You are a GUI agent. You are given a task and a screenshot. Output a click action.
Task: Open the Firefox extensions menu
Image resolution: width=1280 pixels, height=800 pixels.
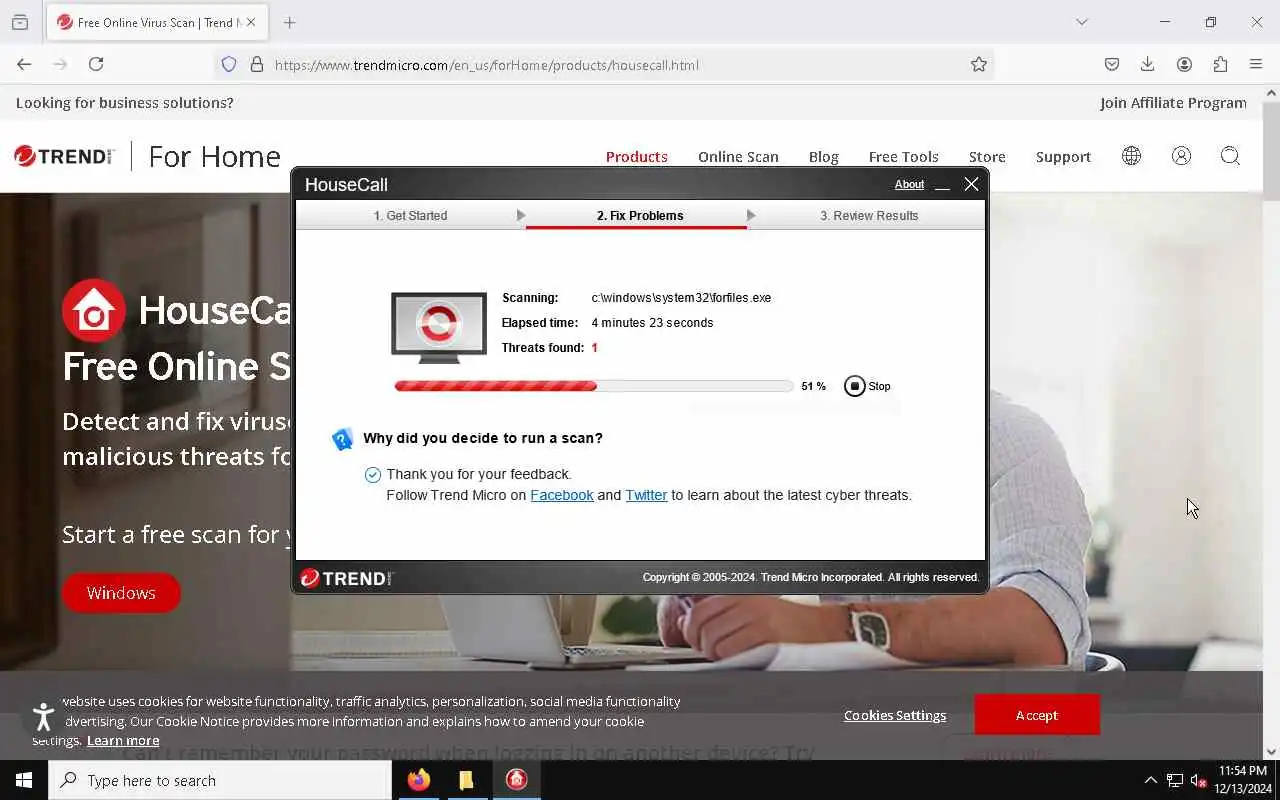point(1220,64)
